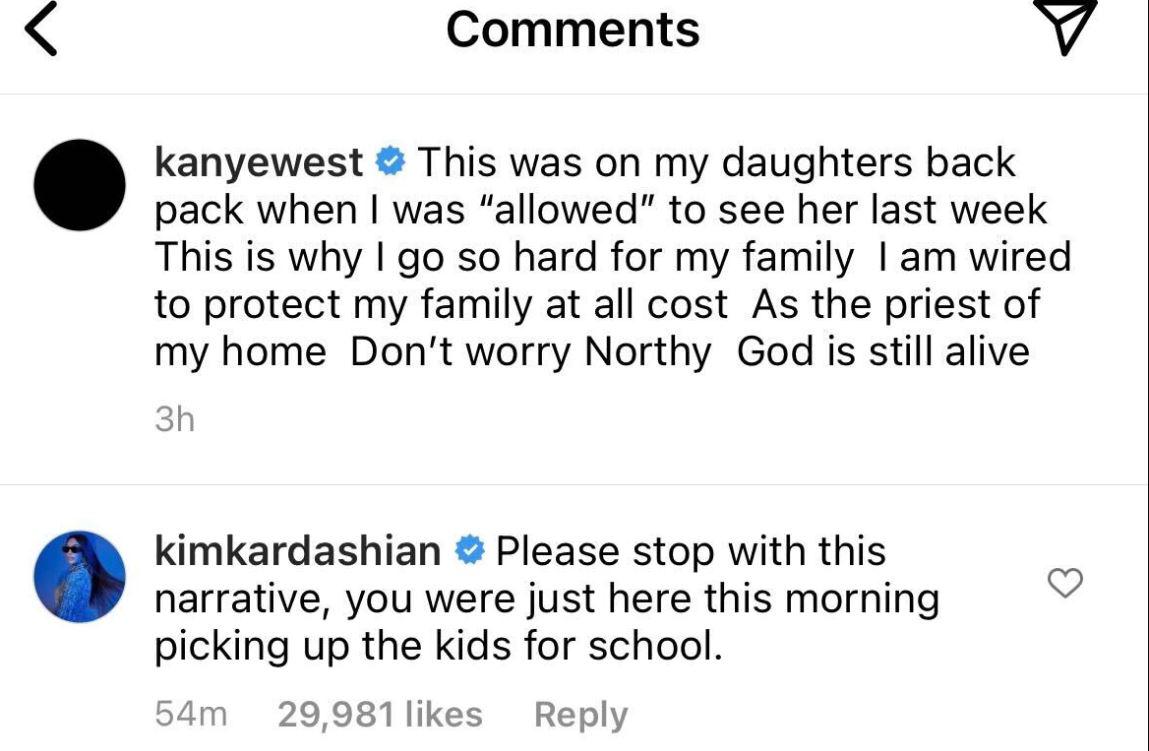Viewport: 1149px width, 751px height.
Task: Click kanyewest's blue verified checkmark
Action: tap(389, 160)
